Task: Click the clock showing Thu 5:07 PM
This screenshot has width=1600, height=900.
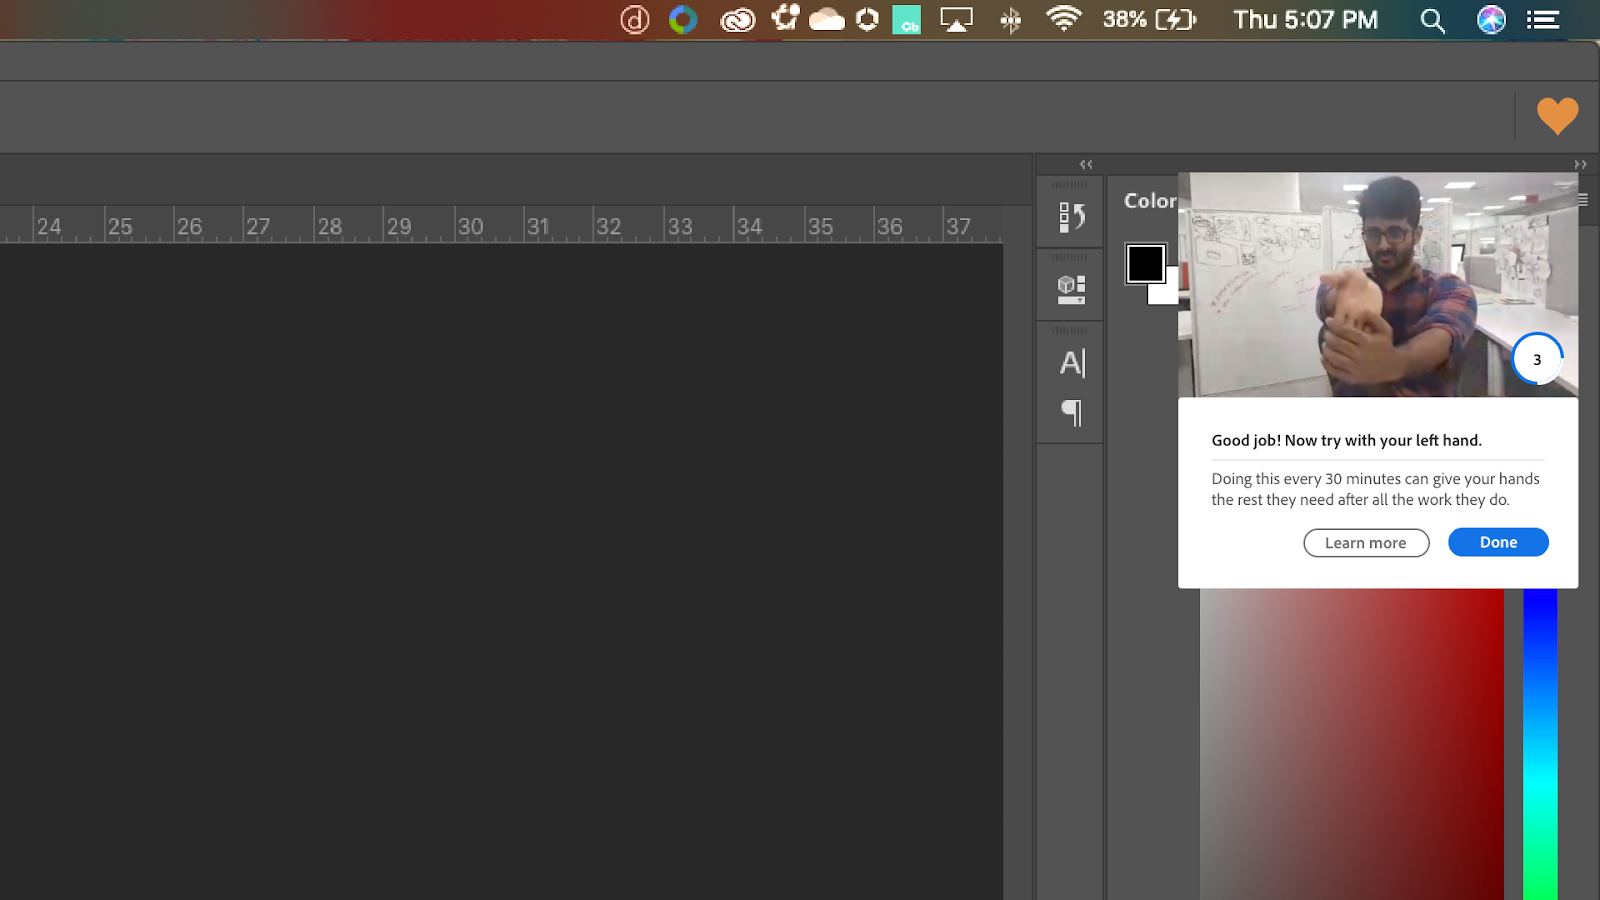Action: pyautogui.click(x=1306, y=20)
